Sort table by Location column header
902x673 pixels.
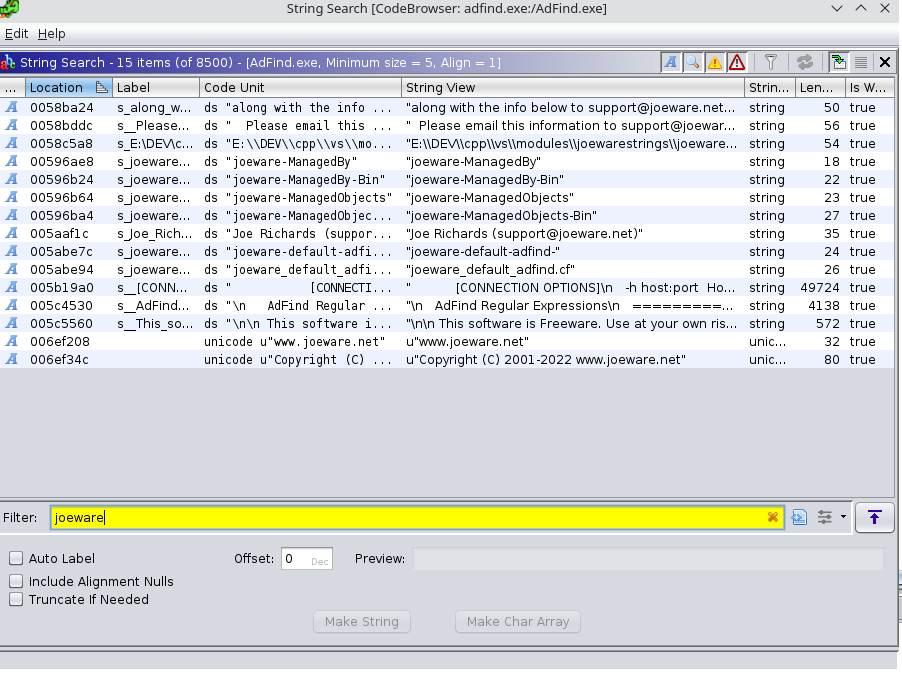[x=60, y=88]
